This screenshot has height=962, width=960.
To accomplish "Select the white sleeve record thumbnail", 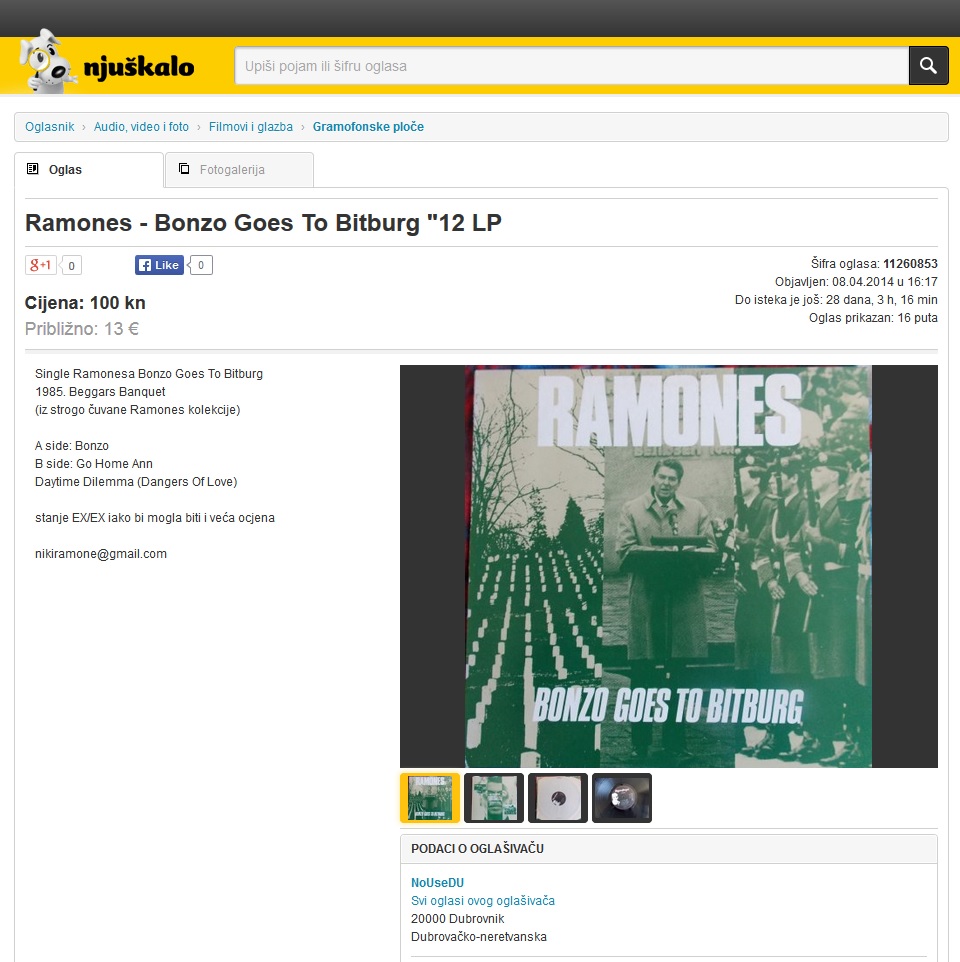I will pos(558,798).
